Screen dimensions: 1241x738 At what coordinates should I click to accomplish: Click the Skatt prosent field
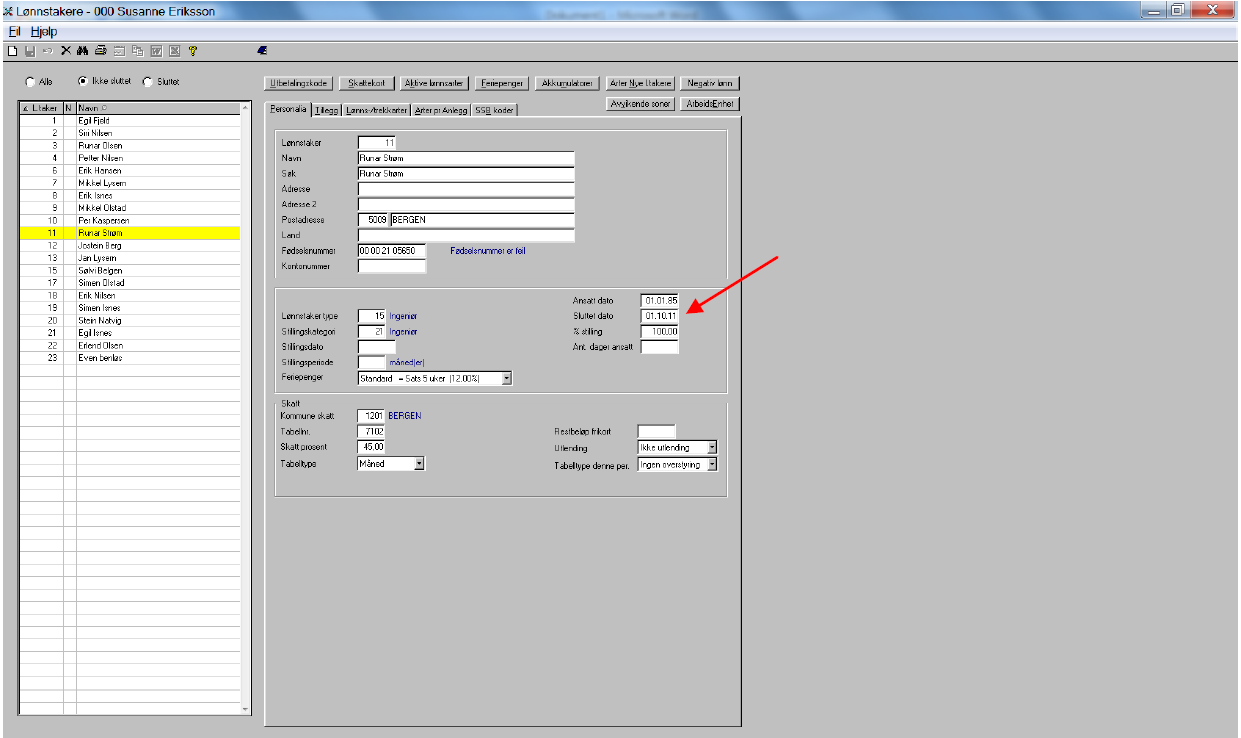coord(371,447)
